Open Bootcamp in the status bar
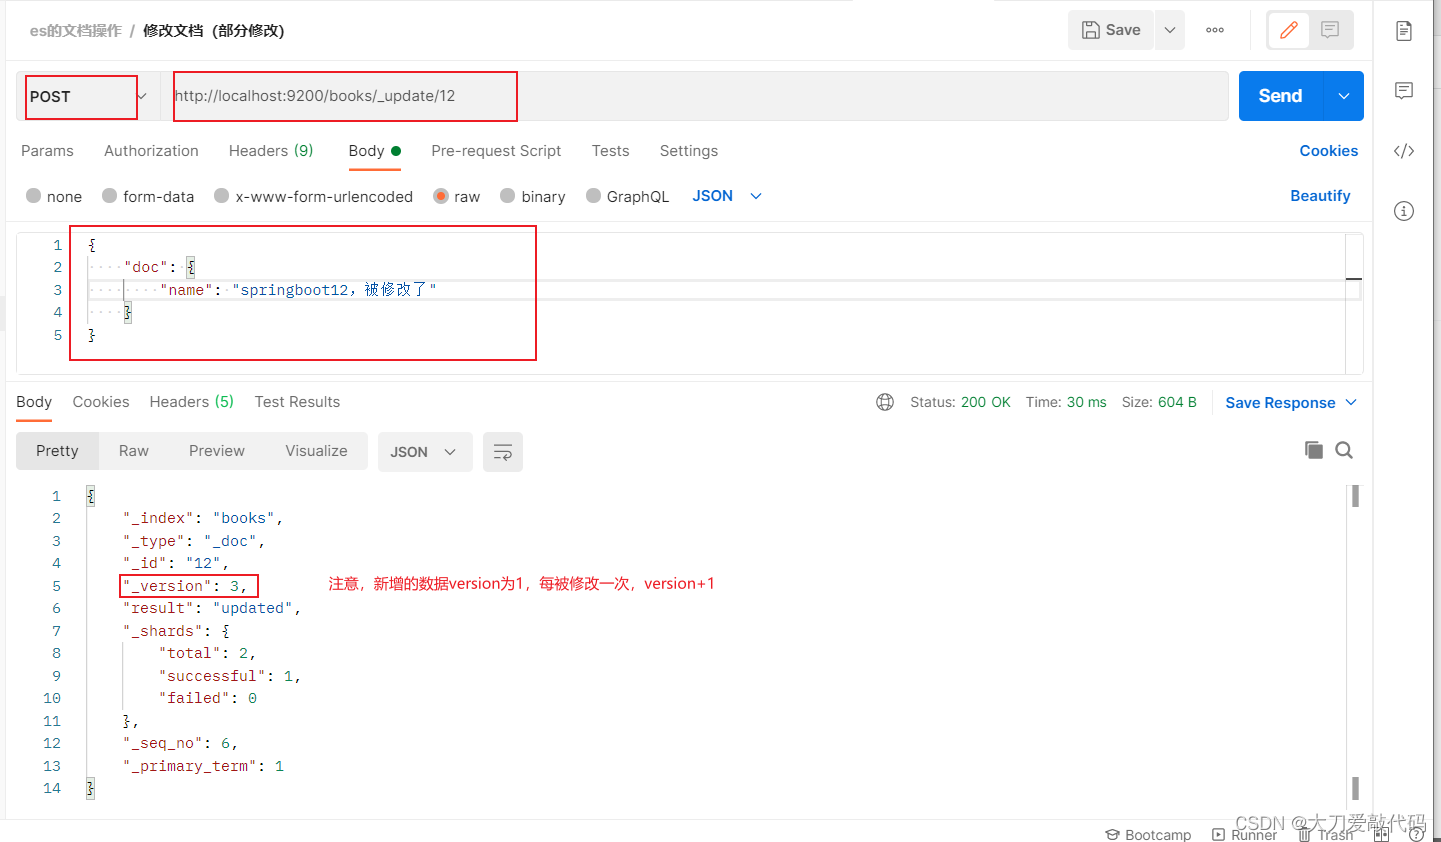The height and width of the screenshot is (842, 1441). [x=1148, y=834]
